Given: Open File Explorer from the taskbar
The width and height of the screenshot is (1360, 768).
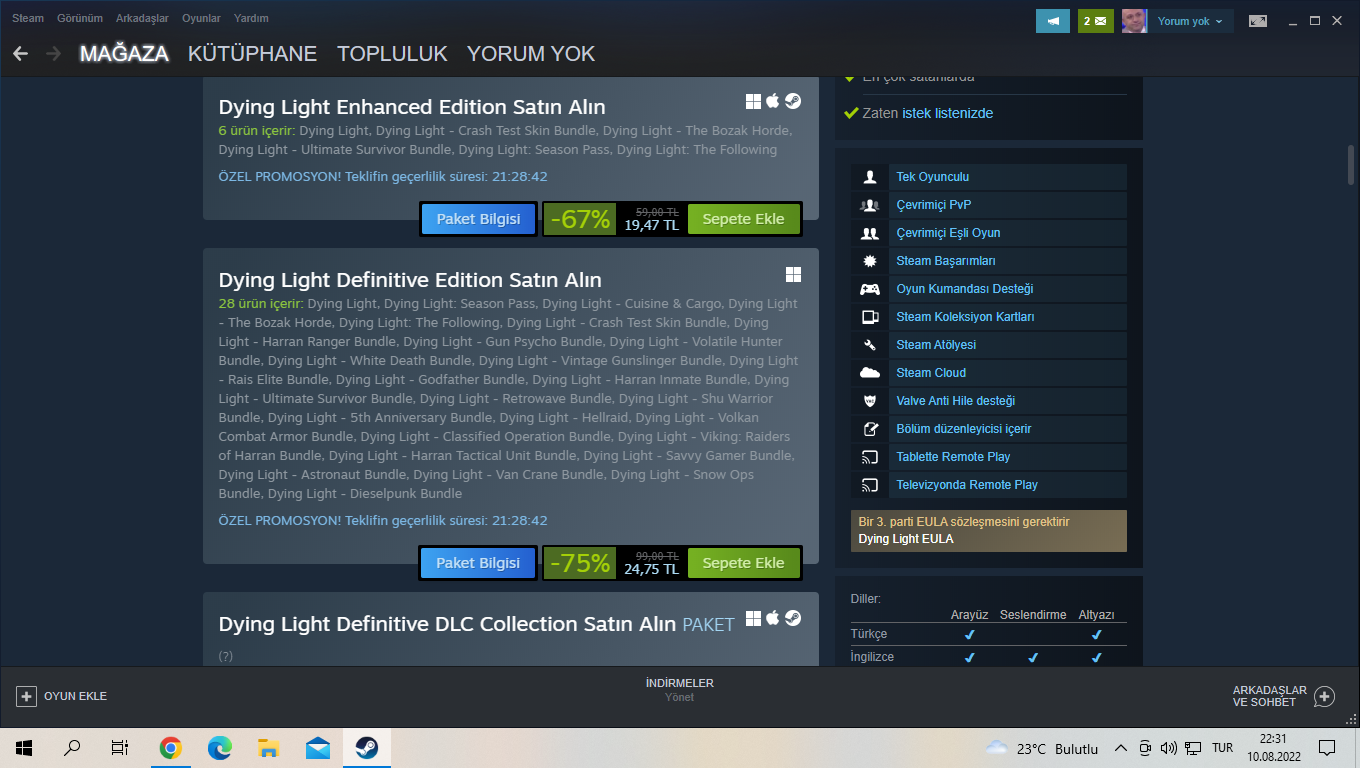Looking at the screenshot, I should coord(268,748).
